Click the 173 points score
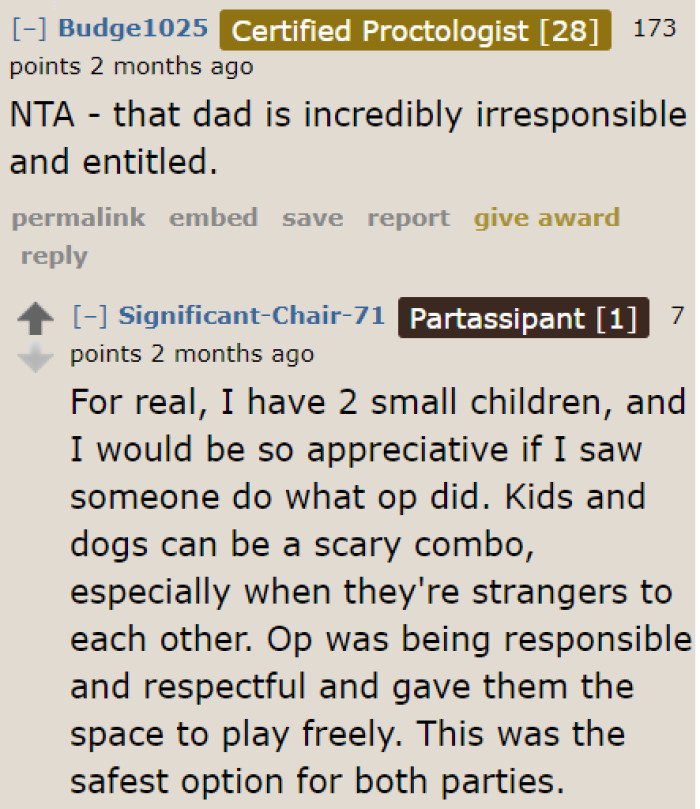This screenshot has width=700, height=809. click(x=654, y=28)
